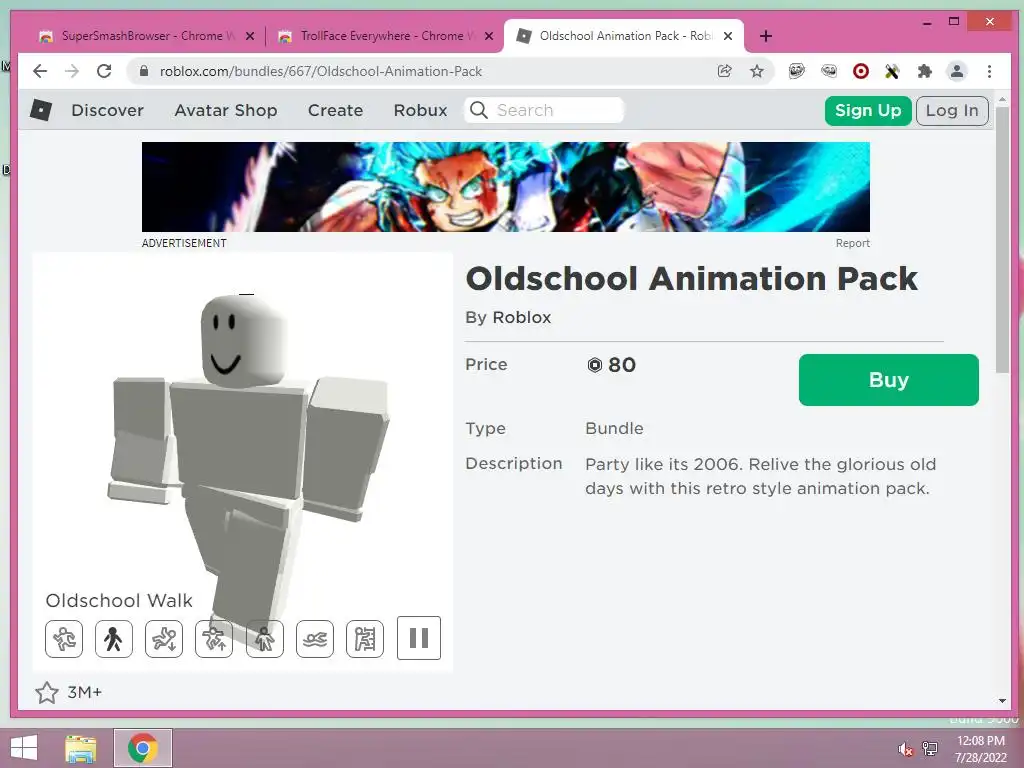Open the network tray icon
This screenshot has width=1024, height=768.
(x=930, y=749)
